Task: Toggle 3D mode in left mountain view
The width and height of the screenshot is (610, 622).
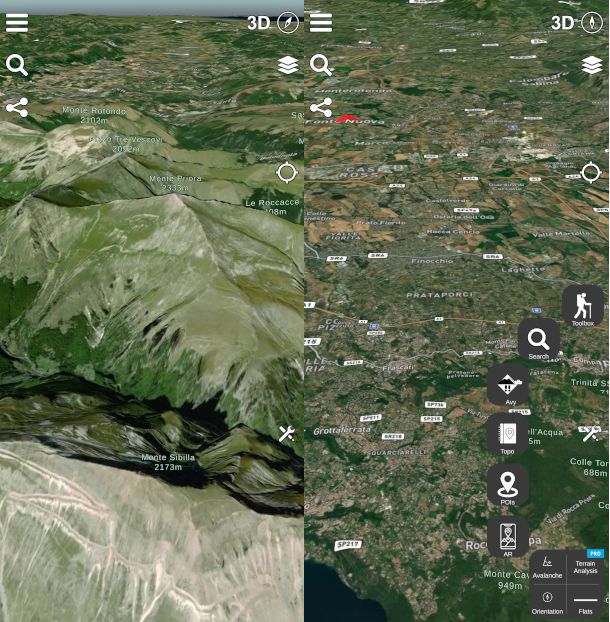Action: [x=259, y=22]
